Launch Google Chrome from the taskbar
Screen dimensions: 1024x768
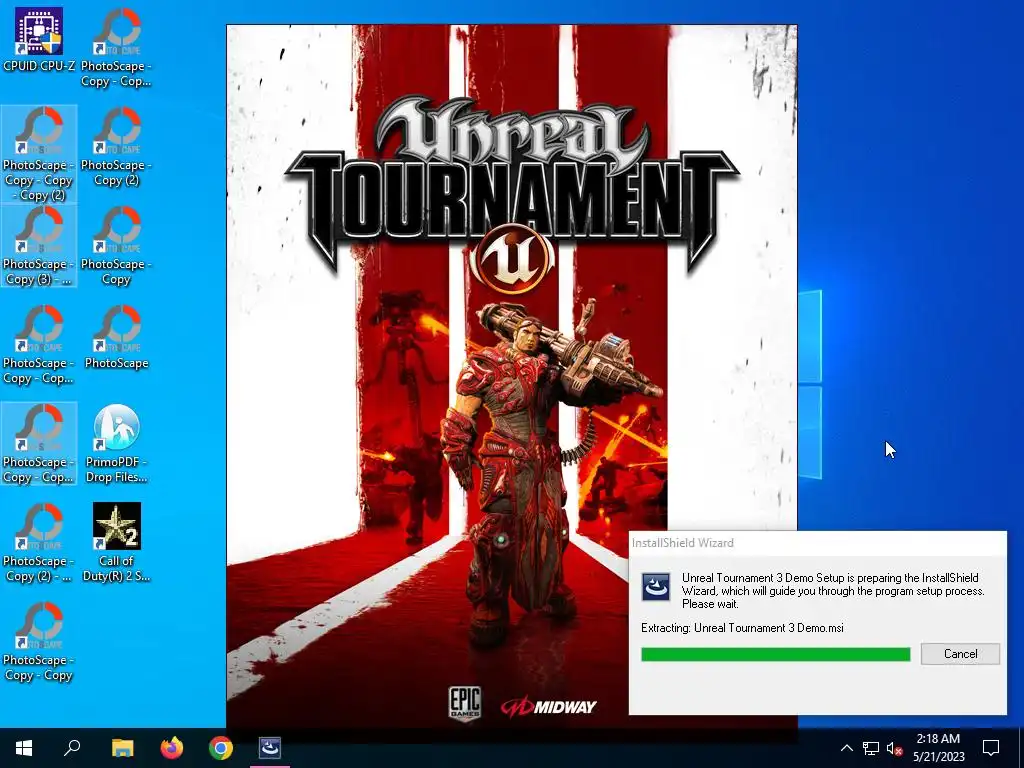(221, 748)
